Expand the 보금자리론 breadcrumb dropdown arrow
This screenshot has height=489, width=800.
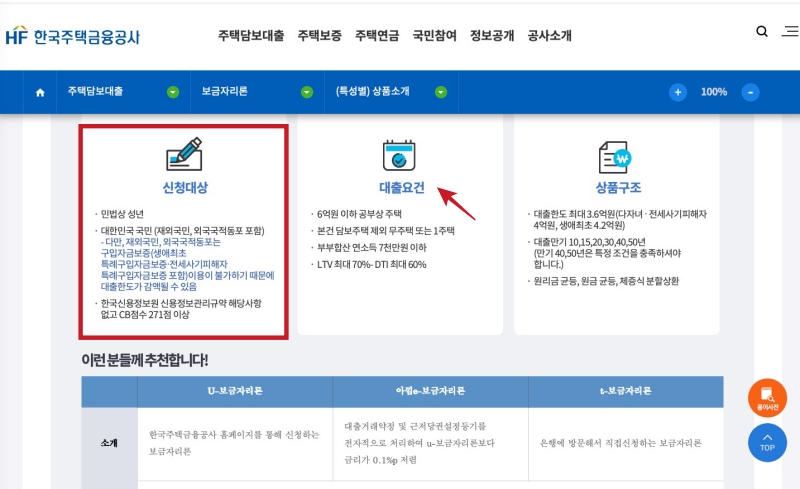point(307,92)
